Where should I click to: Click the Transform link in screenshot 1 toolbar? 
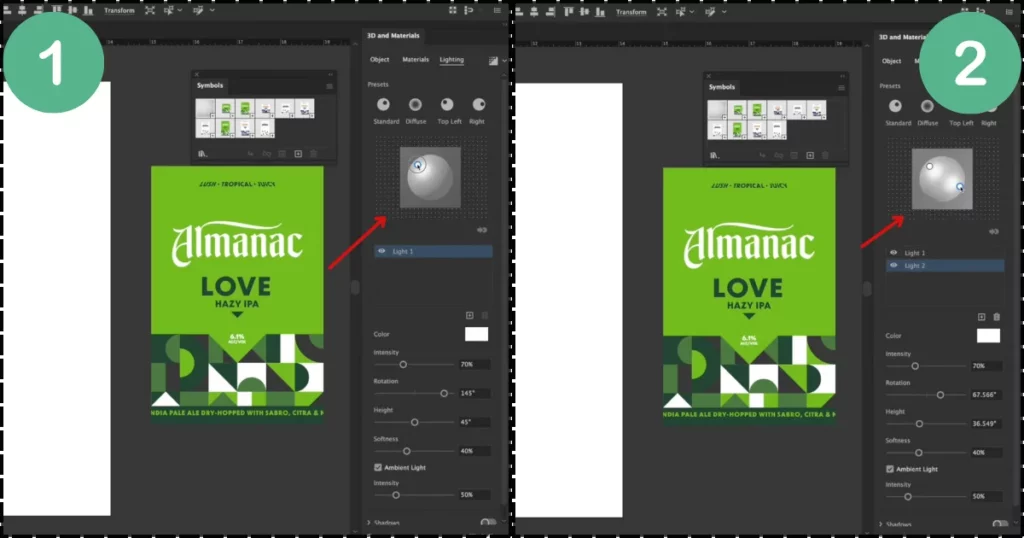119,10
